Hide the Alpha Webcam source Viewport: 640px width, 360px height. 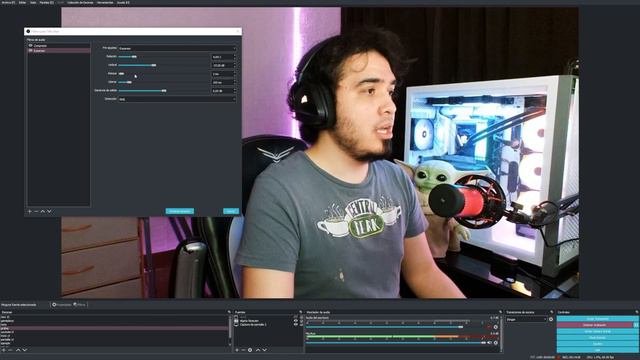(x=296, y=321)
